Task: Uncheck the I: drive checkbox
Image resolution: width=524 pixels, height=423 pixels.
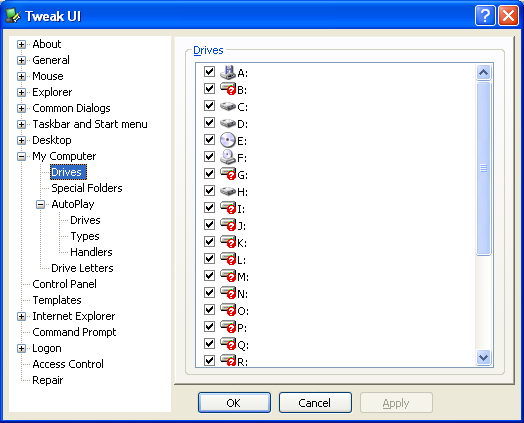Action: 209,207
